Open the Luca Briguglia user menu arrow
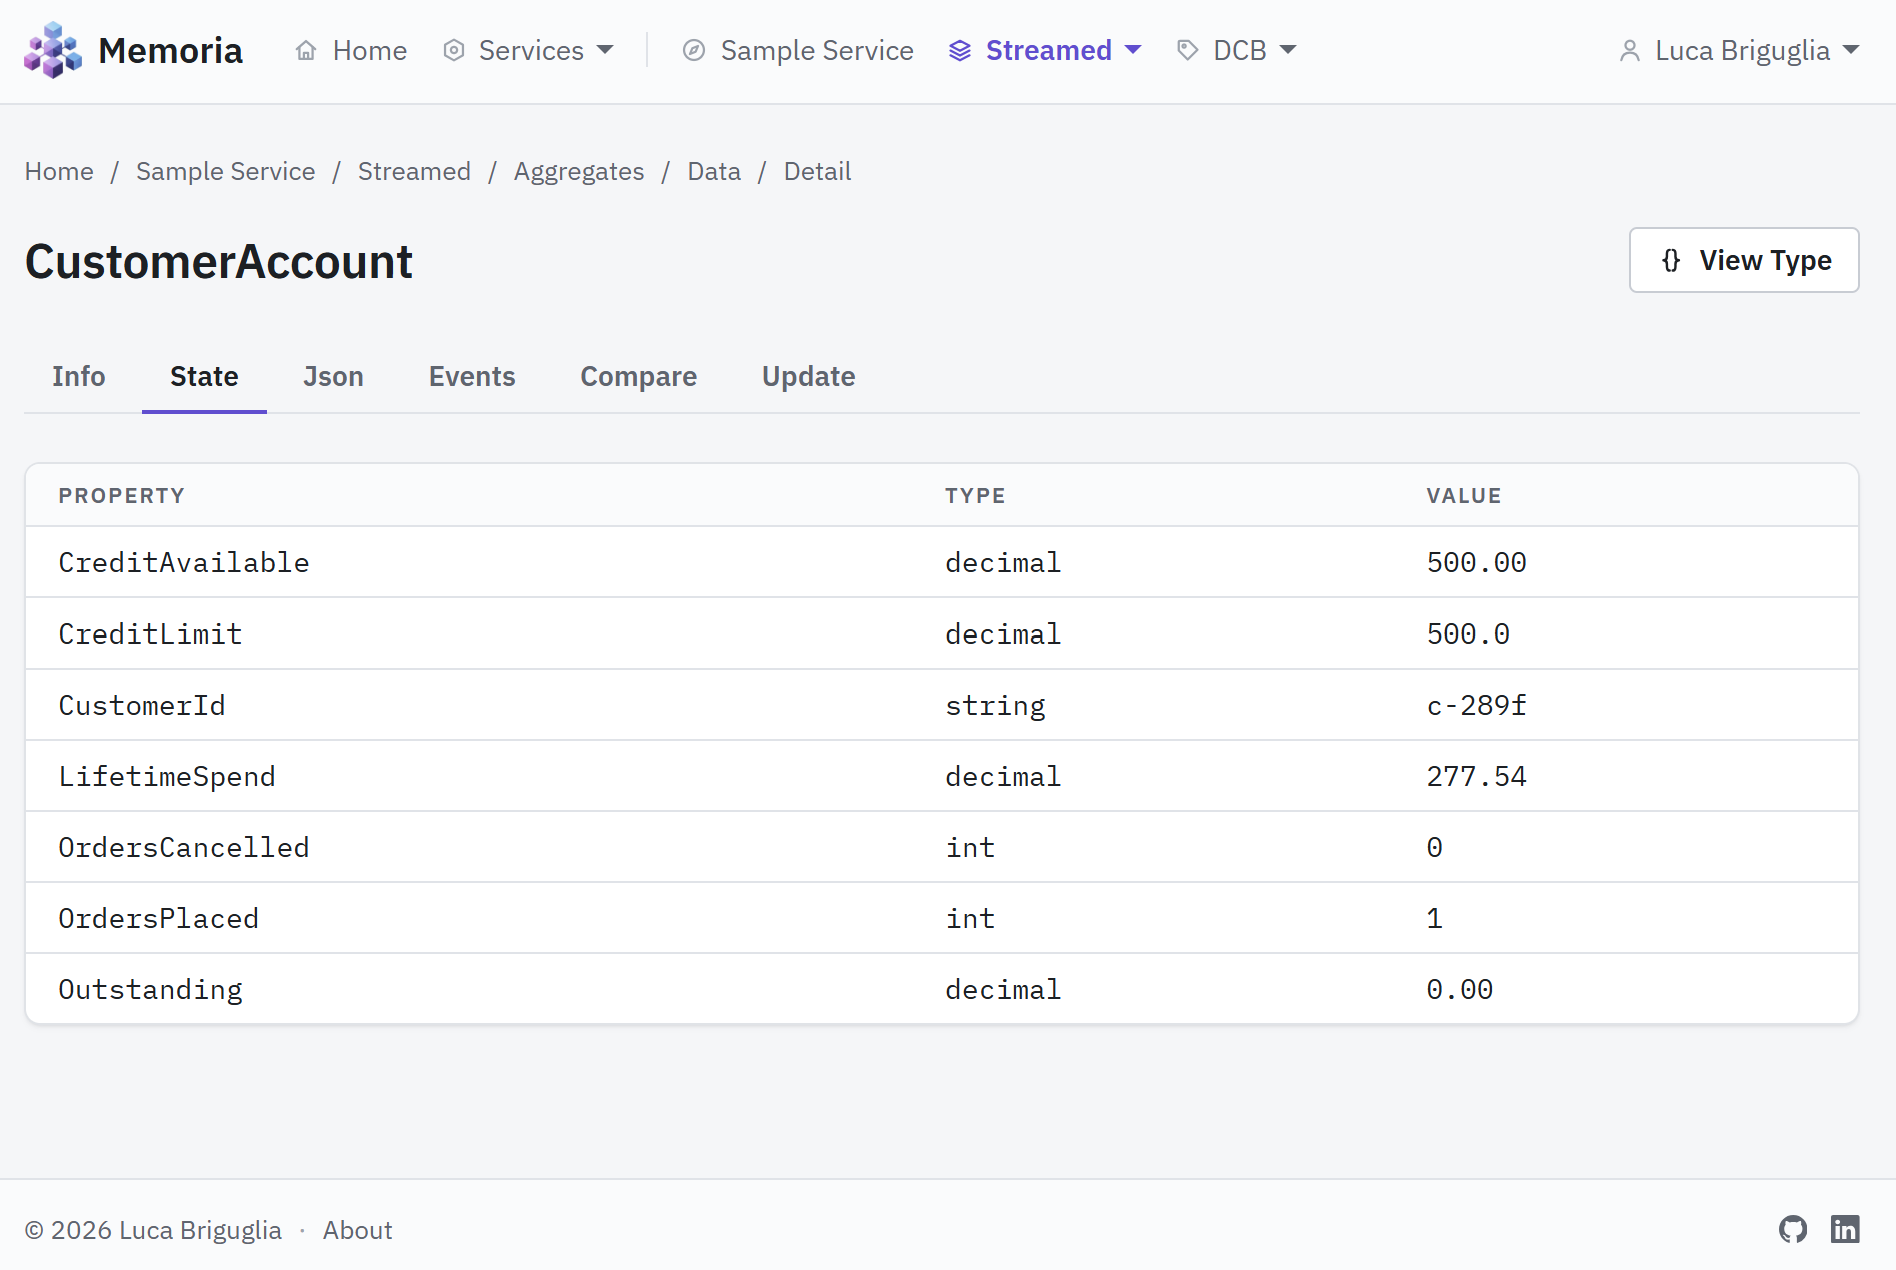 coord(1851,50)
